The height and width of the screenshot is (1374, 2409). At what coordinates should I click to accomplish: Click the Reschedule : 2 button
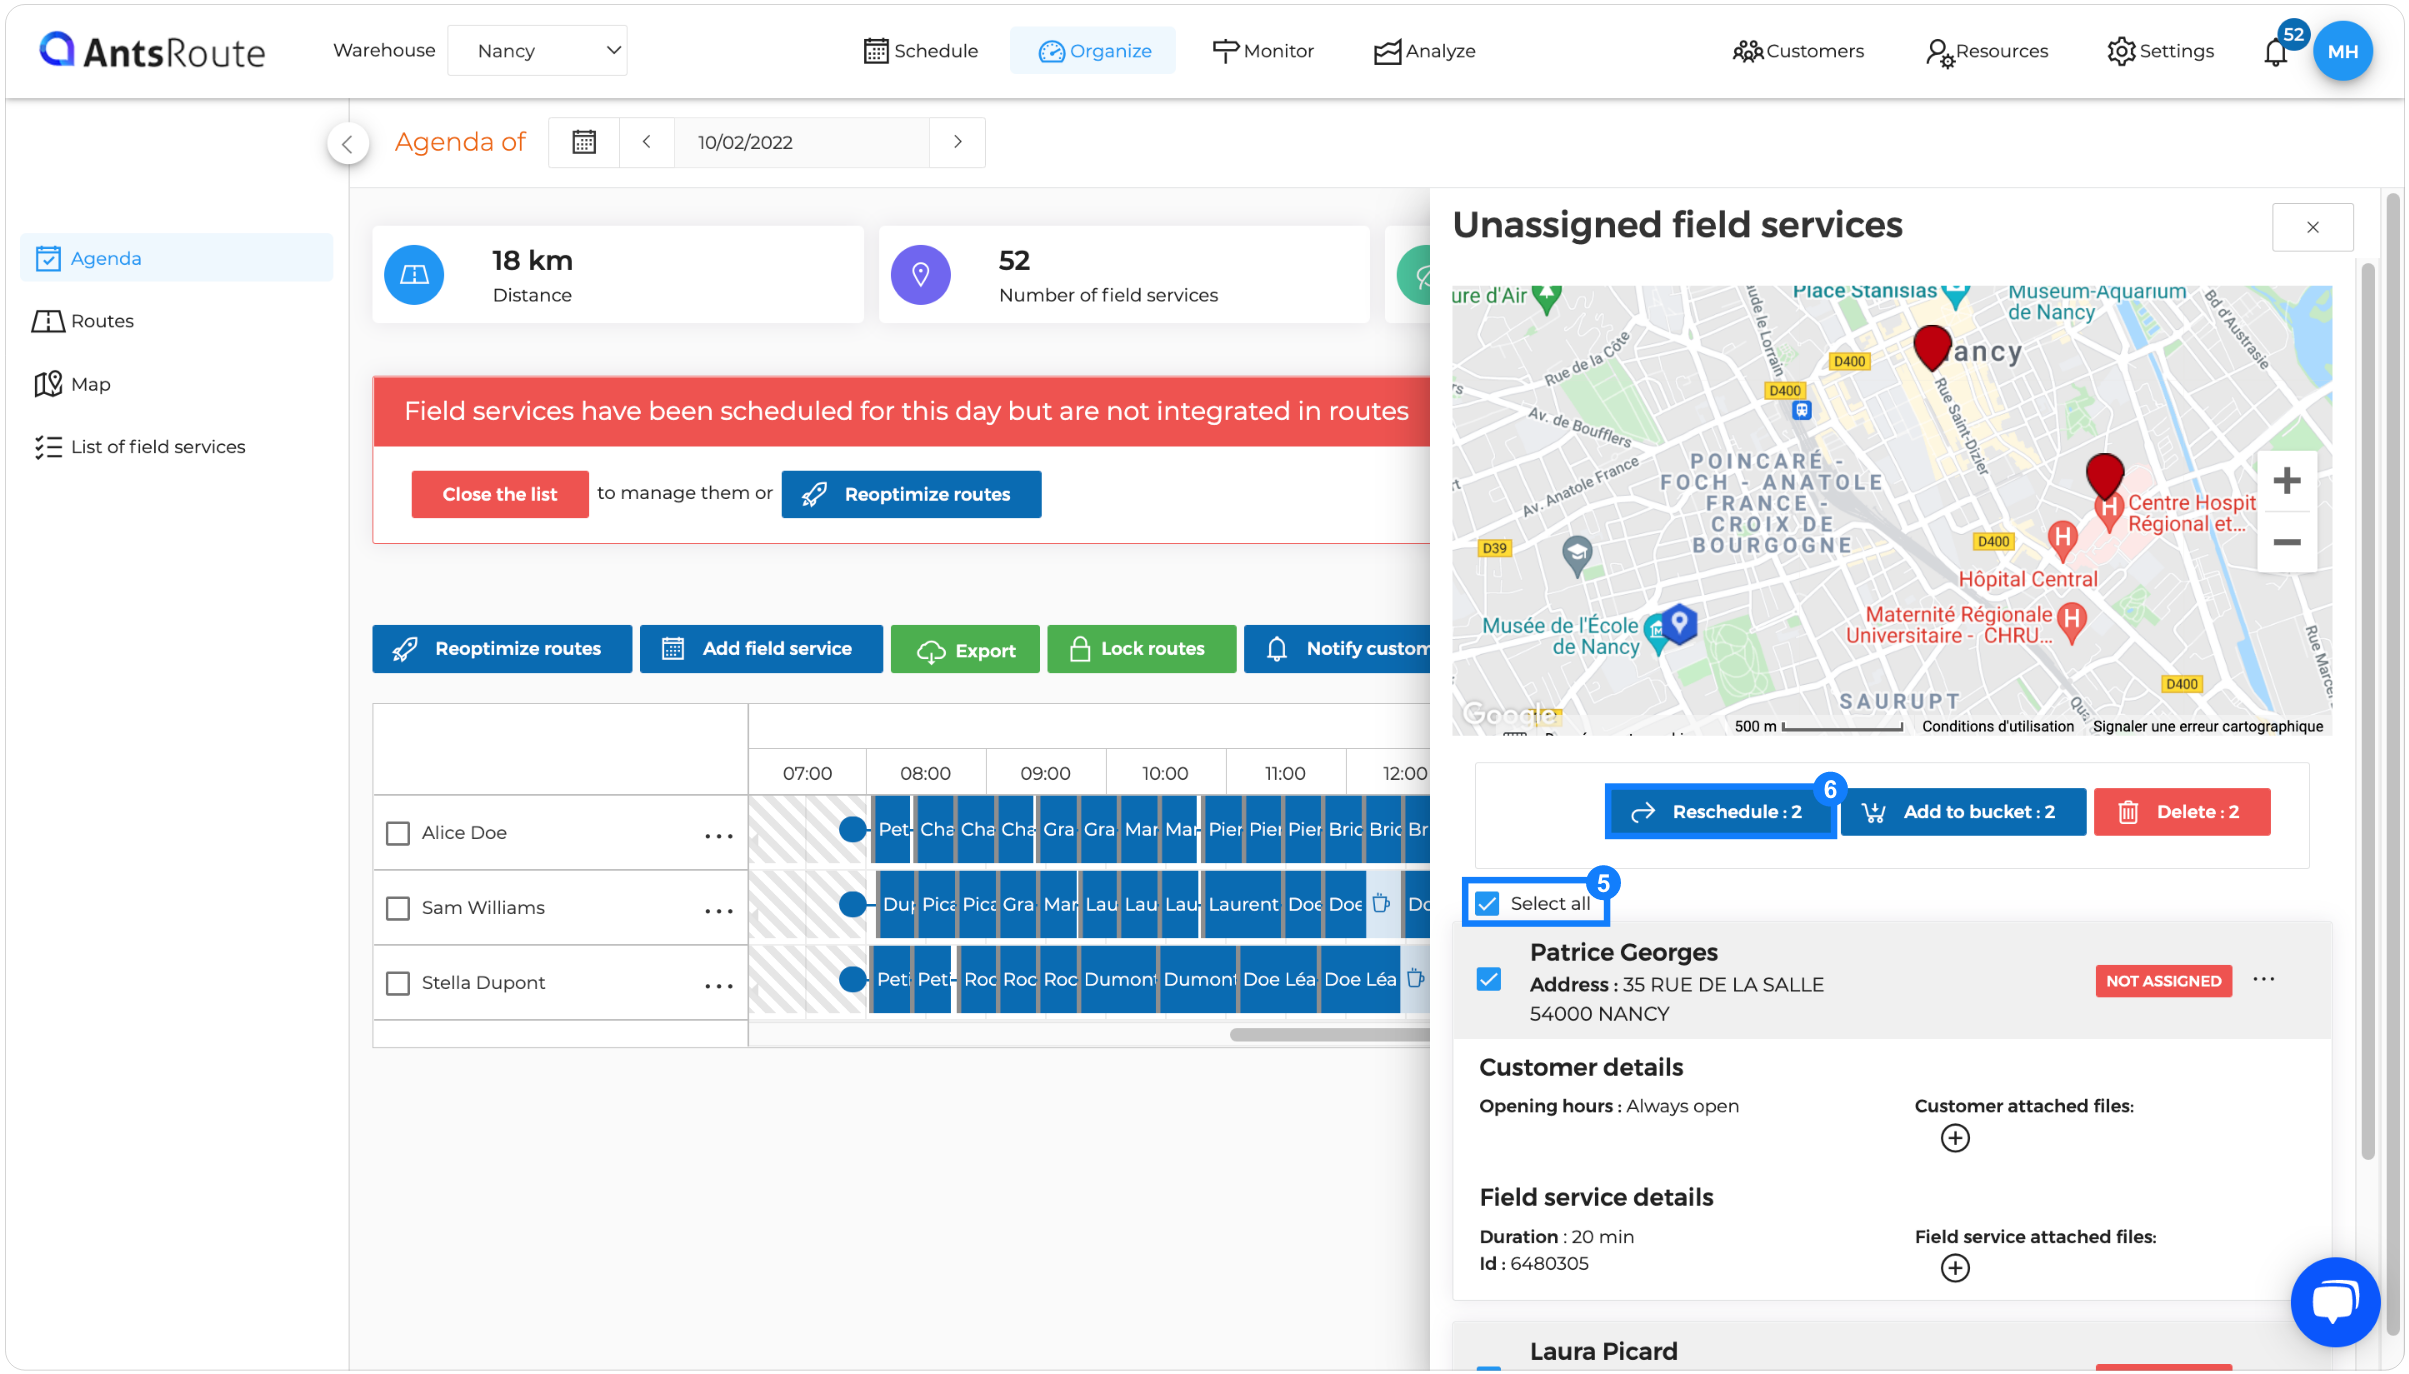click(x=1720, y=812)
